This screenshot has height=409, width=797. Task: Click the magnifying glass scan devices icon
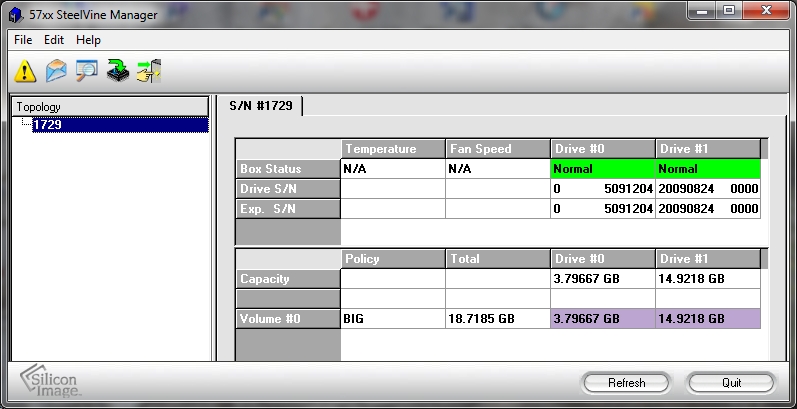(x=87, y=70)
